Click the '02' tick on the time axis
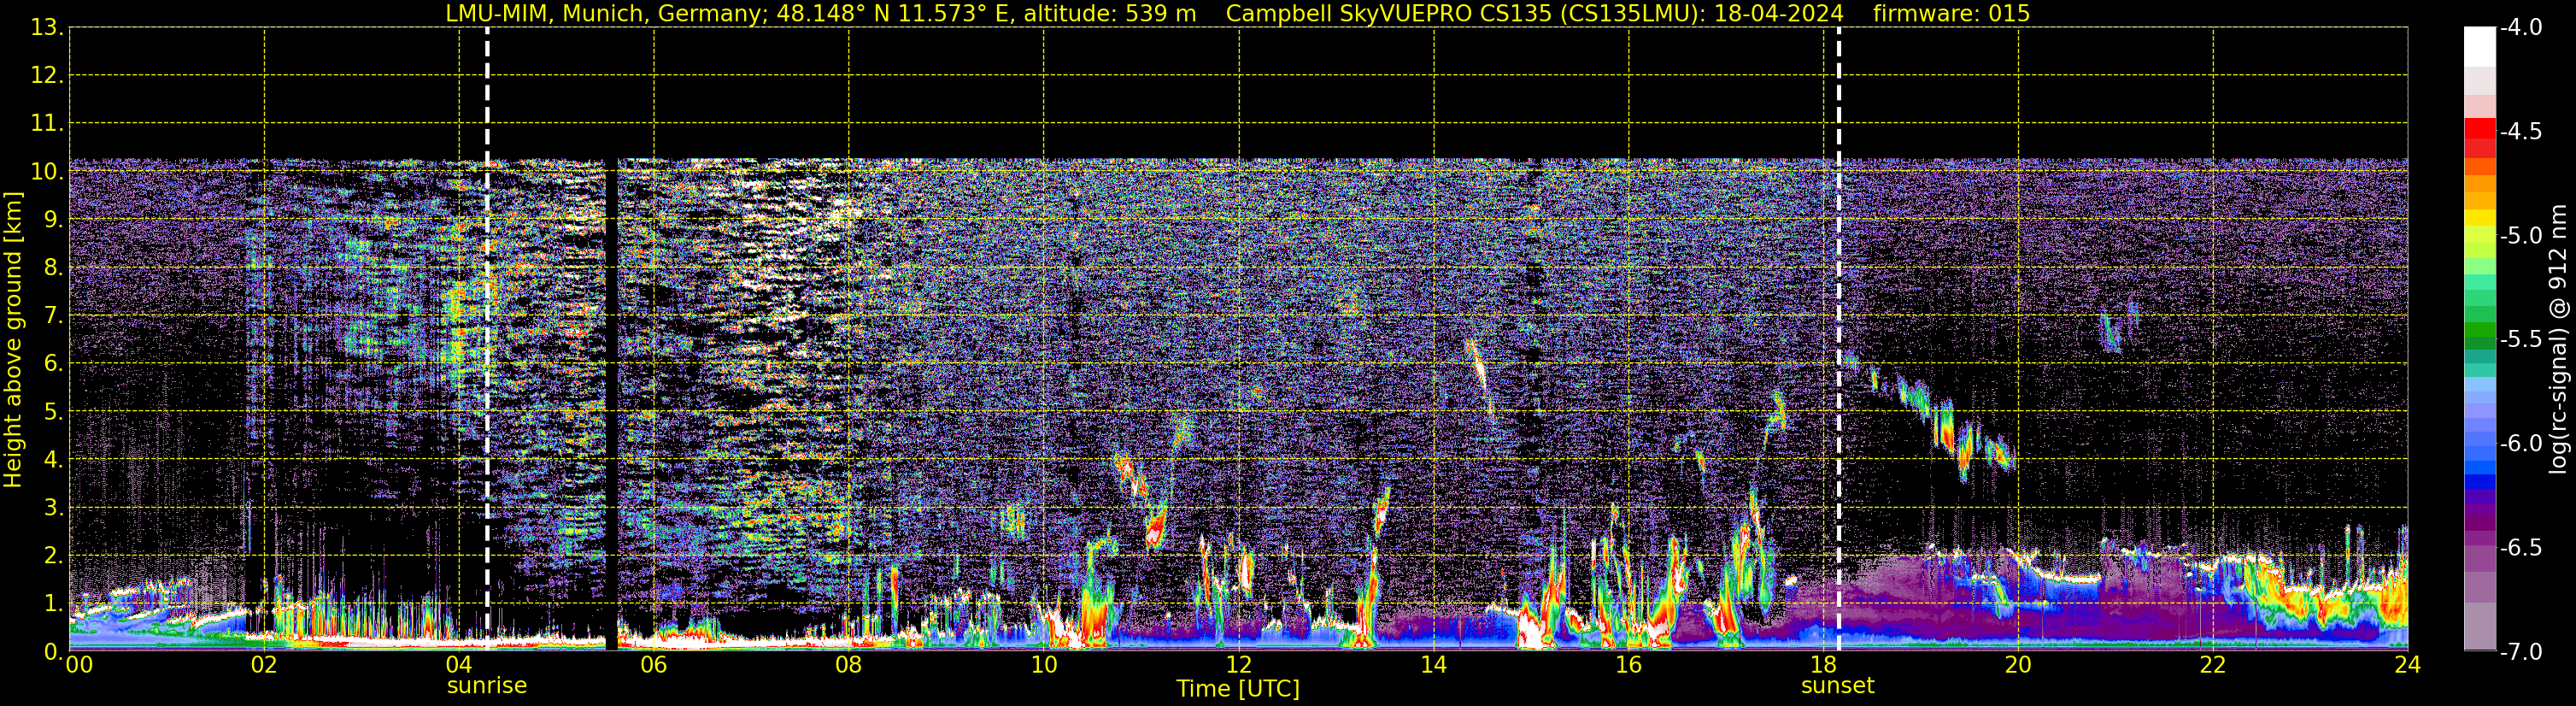This screenshot has width=2576, height=706. coord(264,665)
